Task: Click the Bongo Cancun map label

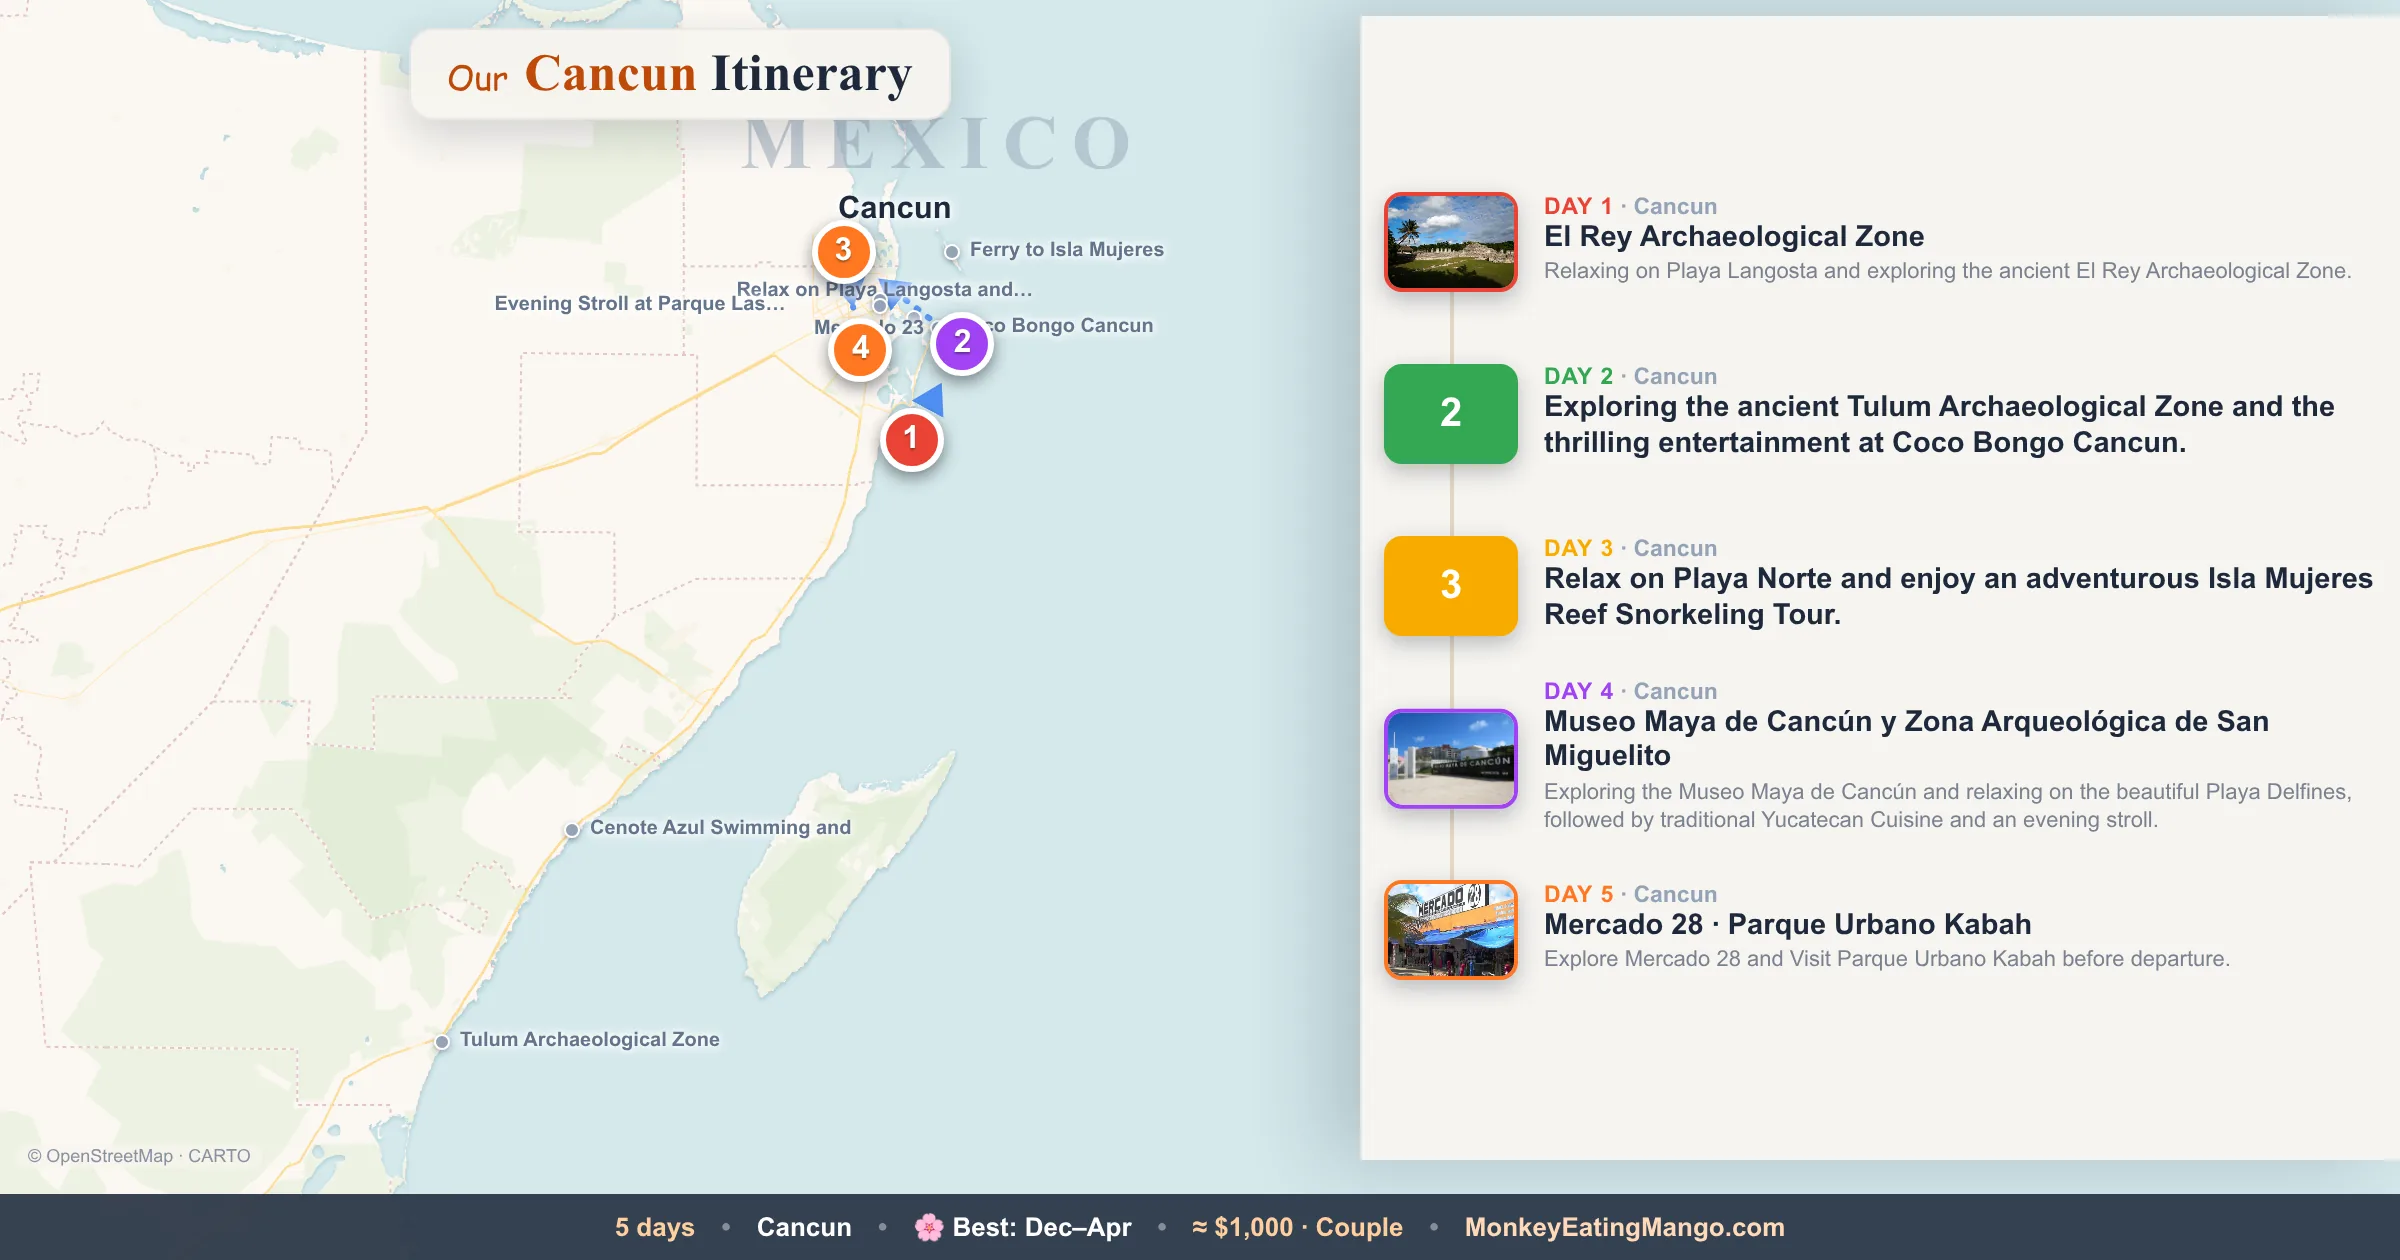Action: [x=1071, y=326]
